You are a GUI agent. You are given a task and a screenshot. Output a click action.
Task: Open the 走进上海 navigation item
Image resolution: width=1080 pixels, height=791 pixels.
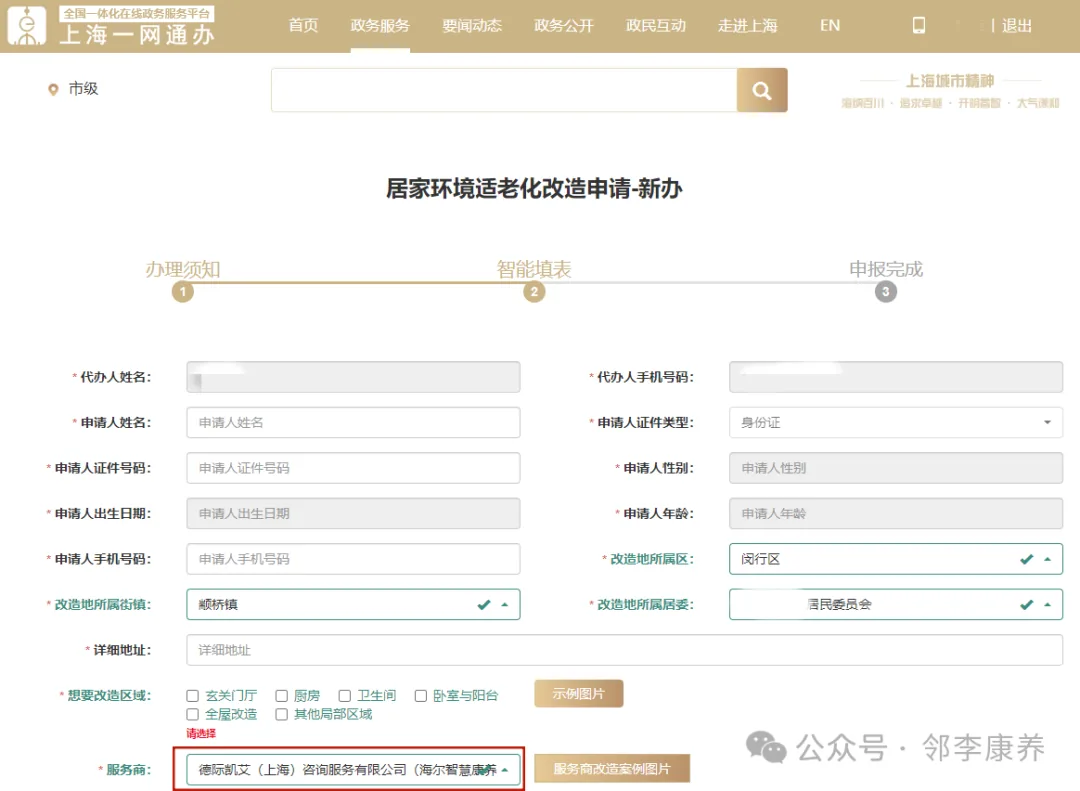pos(747,25)
